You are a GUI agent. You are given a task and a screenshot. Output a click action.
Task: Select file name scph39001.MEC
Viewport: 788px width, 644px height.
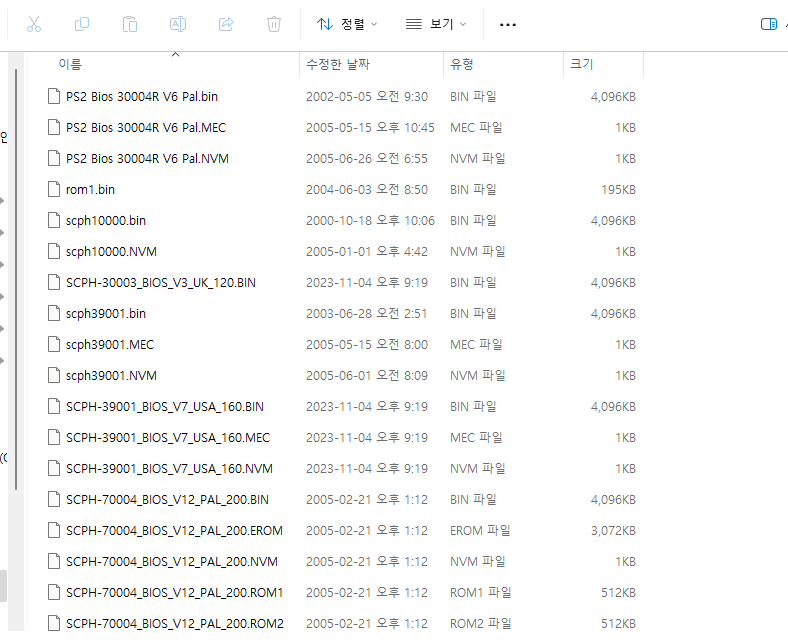[110, 344]
